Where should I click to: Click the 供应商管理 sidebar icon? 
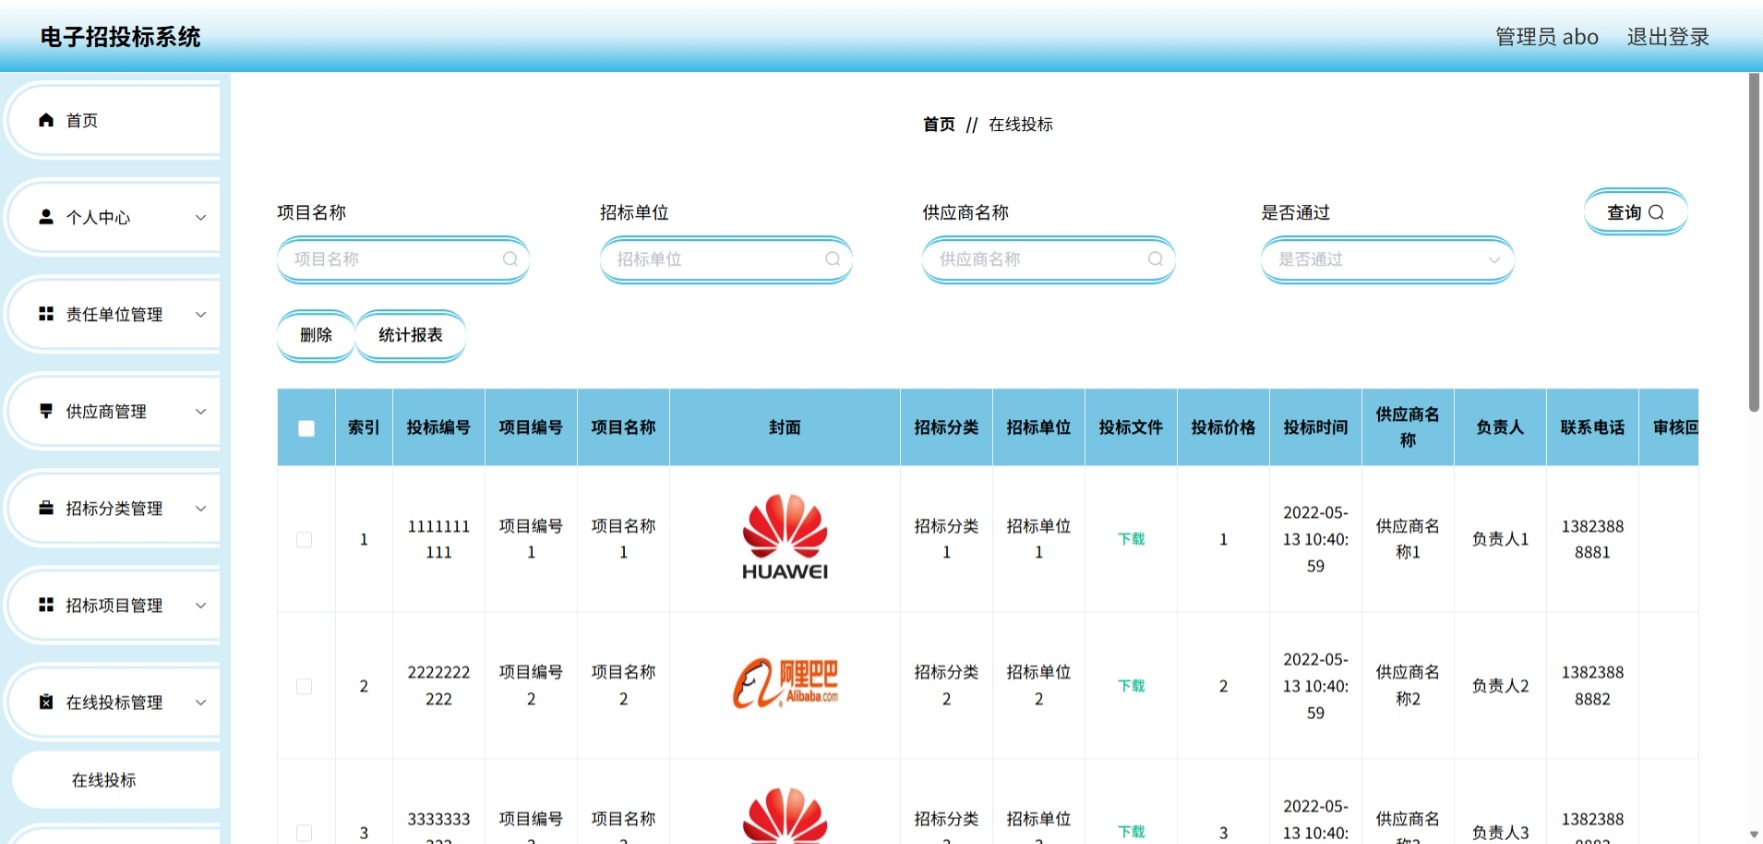[x=46, y=411]
